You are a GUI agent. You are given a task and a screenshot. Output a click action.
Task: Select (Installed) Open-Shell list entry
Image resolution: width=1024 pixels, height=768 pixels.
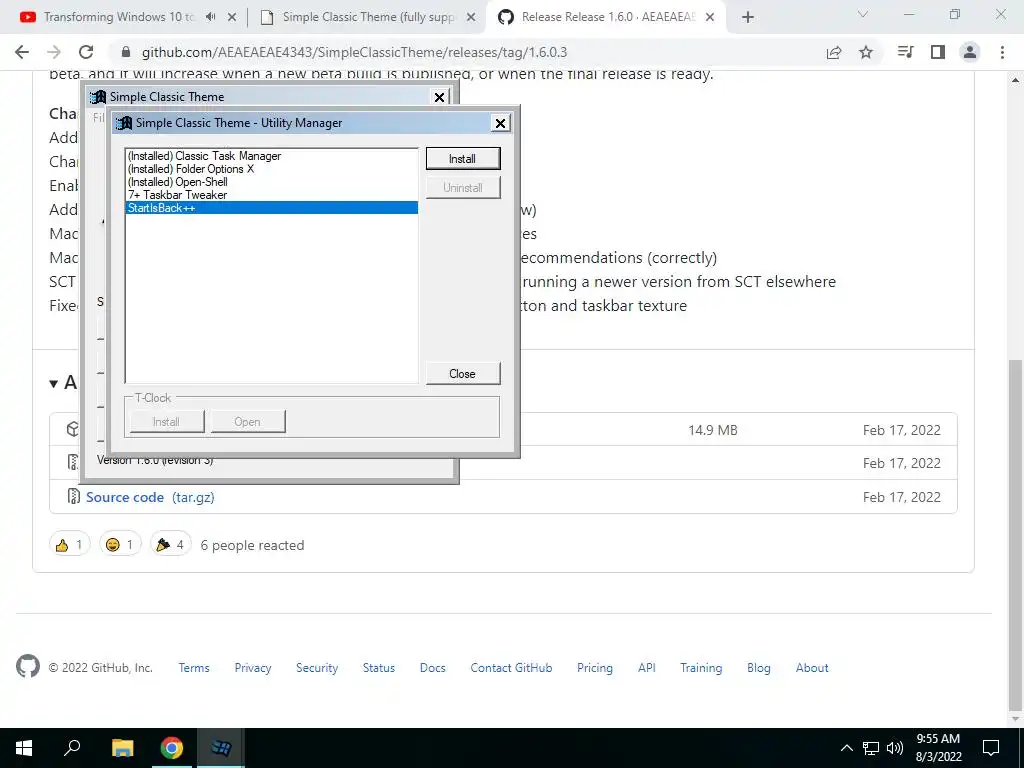click(x=271, y=182)
